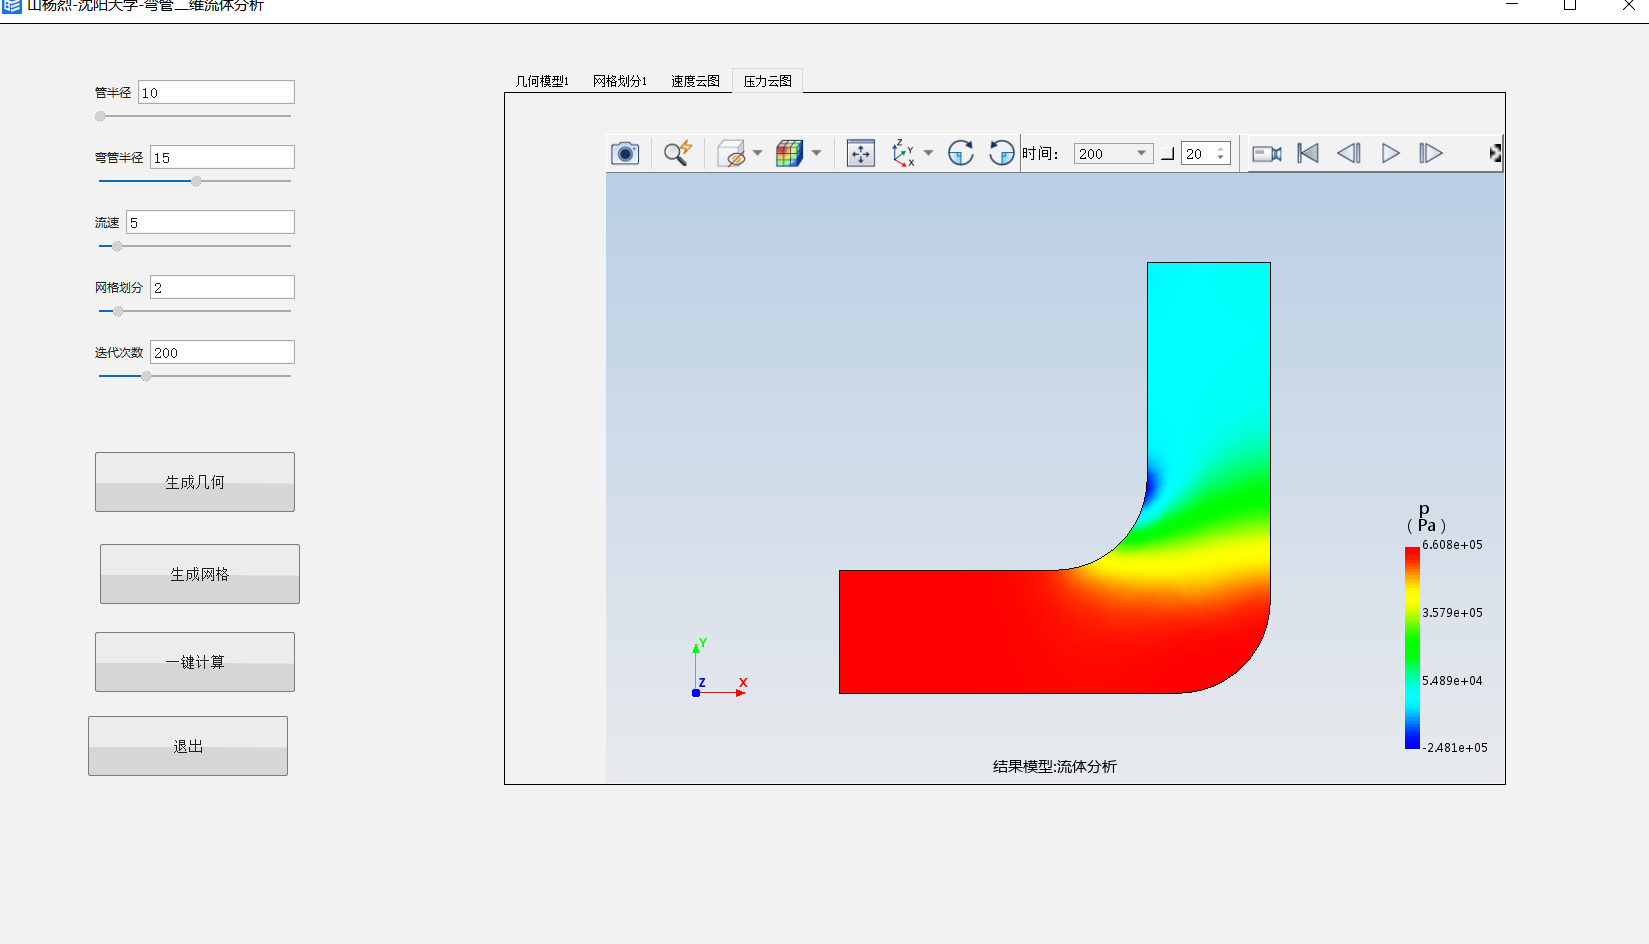This screenshot has width=1649, height=944.
Task: Expand the toolbar overflow arrow
Action: click(x=1495, y=153)
